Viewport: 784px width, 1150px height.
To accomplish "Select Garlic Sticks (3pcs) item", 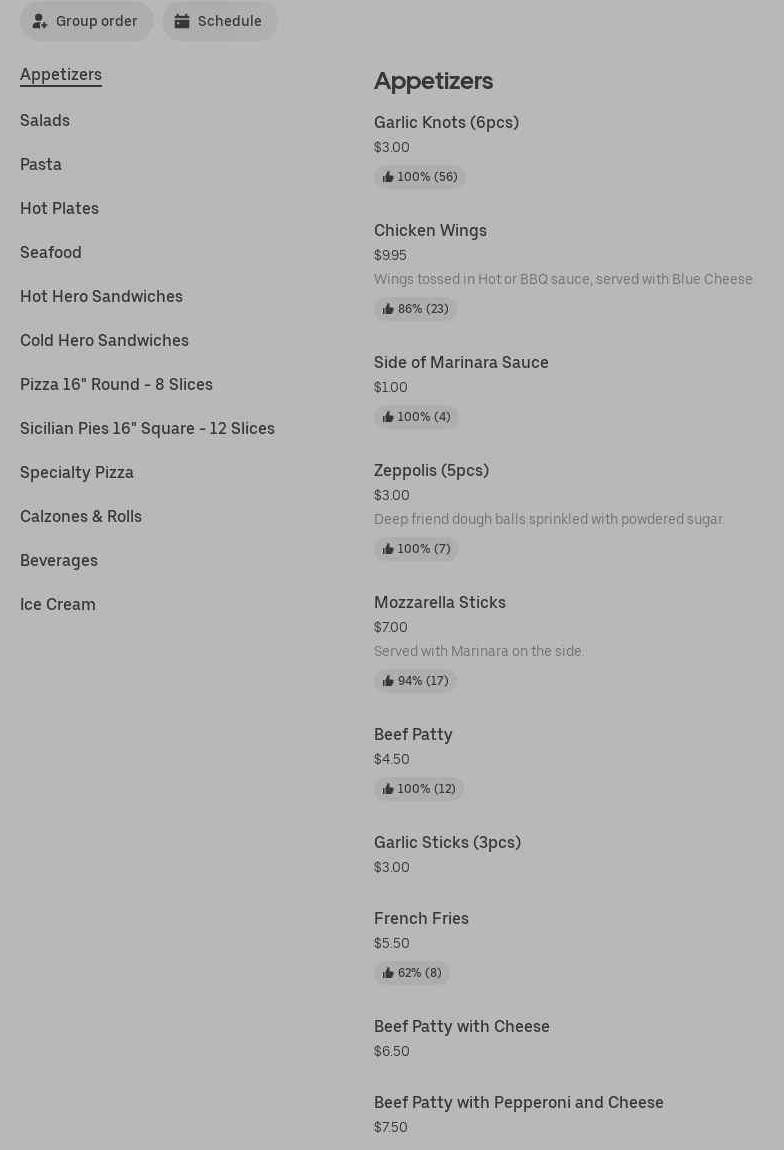I will (447, 842).
